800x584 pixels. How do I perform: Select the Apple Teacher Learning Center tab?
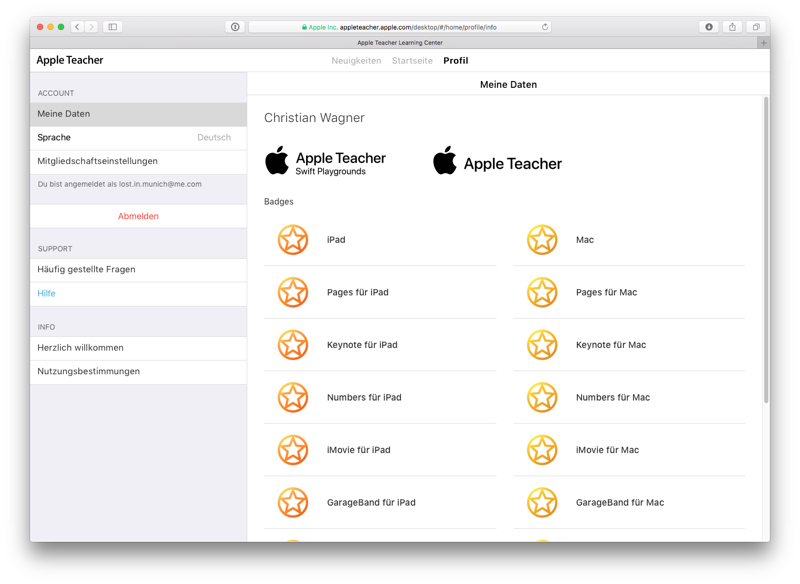[x=400, y=43]
